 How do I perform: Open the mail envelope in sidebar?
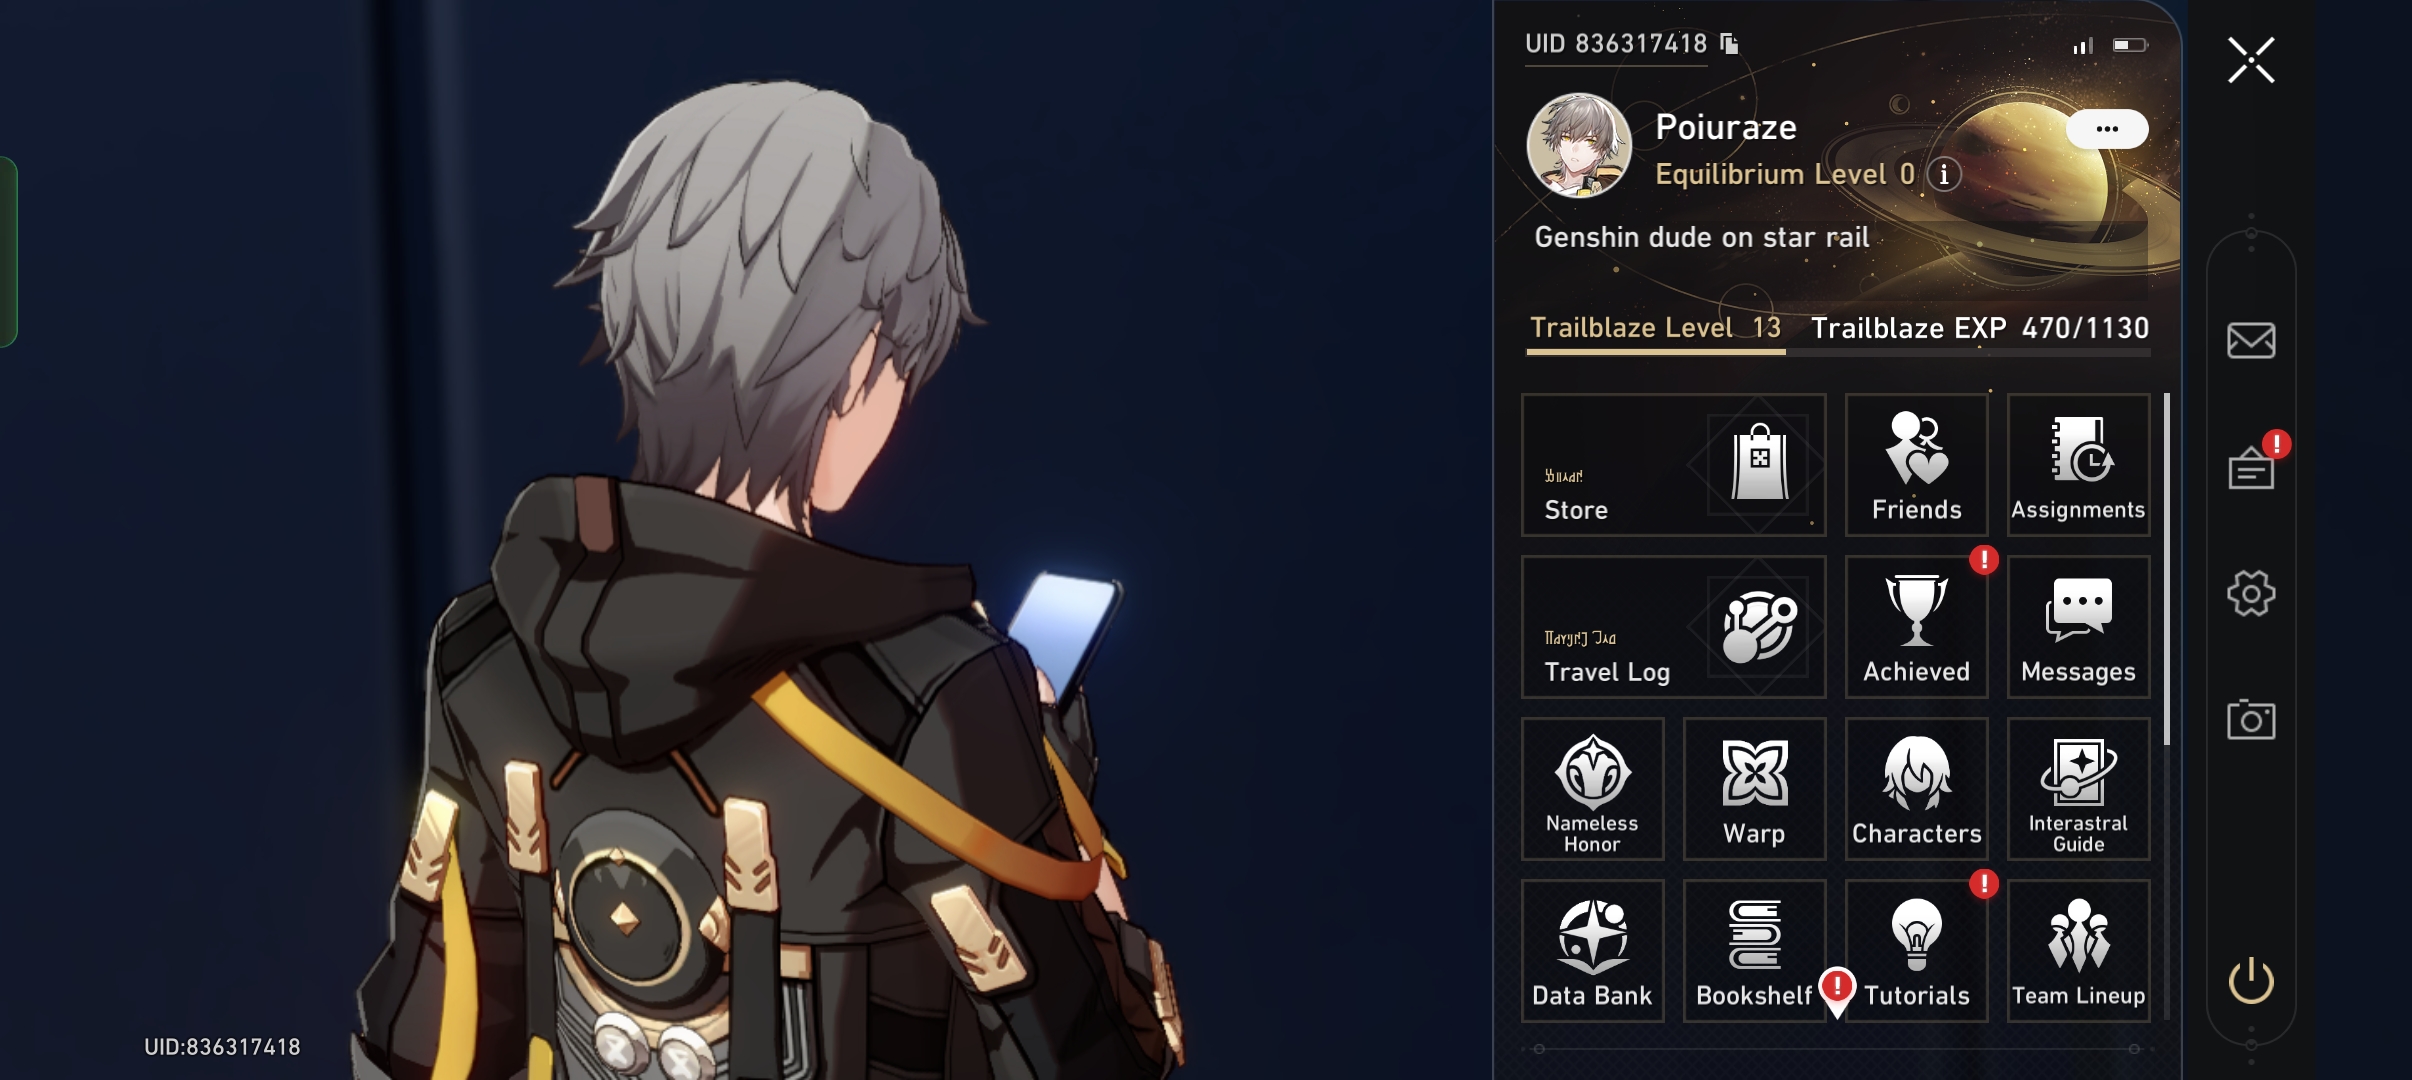click(2251, 341)
